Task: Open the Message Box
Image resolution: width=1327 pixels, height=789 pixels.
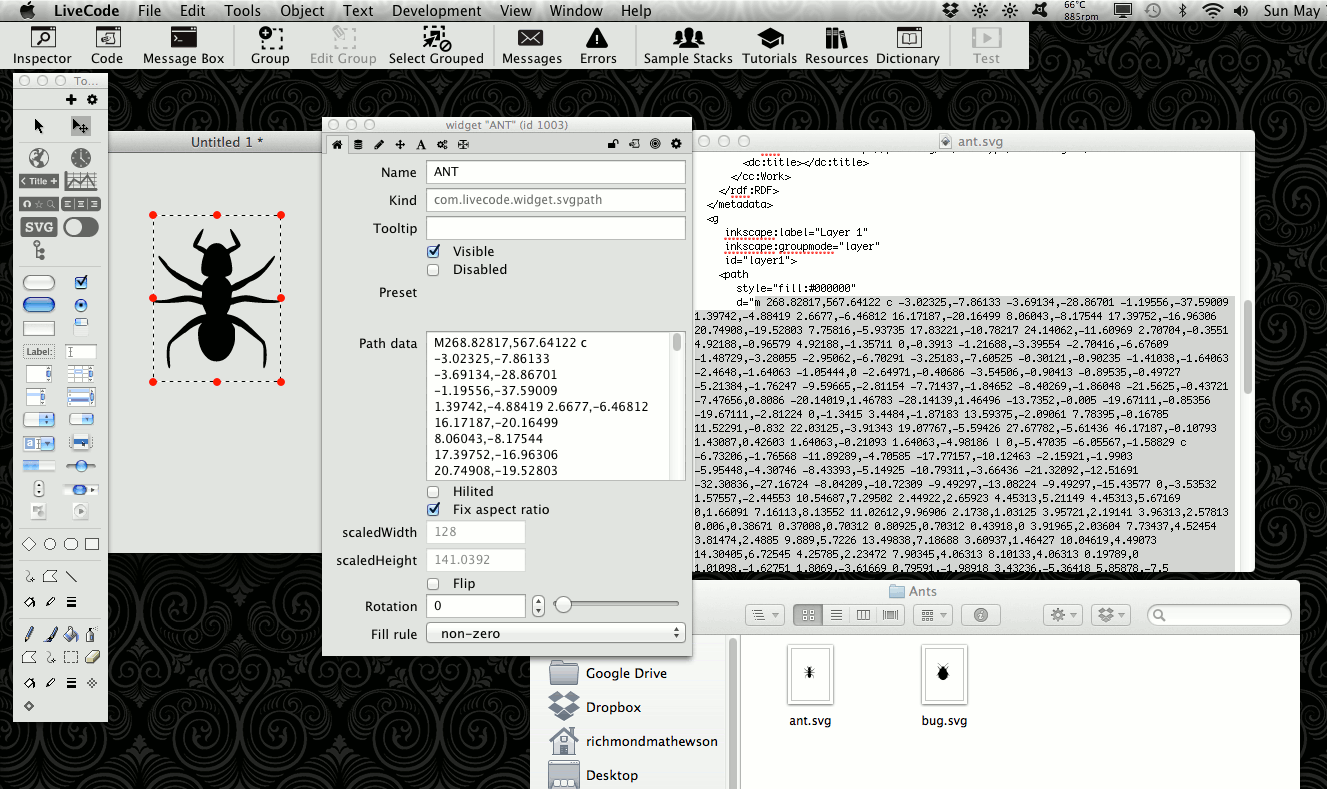Action: pos(184,46)
